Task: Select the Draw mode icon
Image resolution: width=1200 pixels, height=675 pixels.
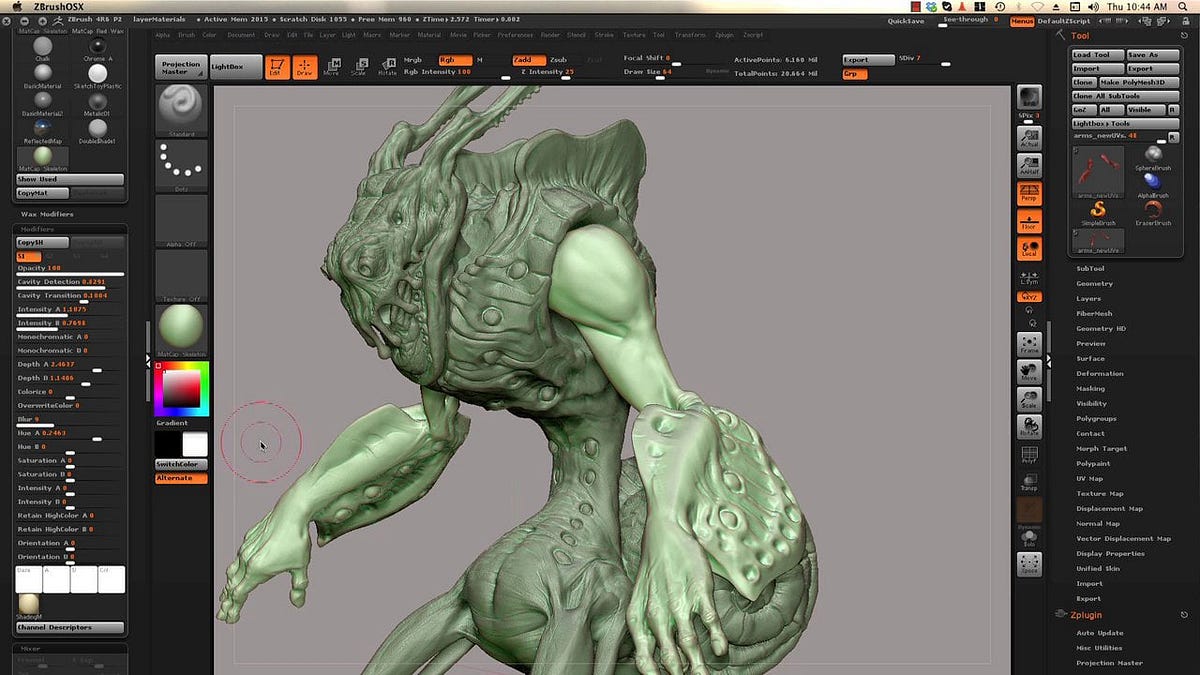Action: (304, 66)
